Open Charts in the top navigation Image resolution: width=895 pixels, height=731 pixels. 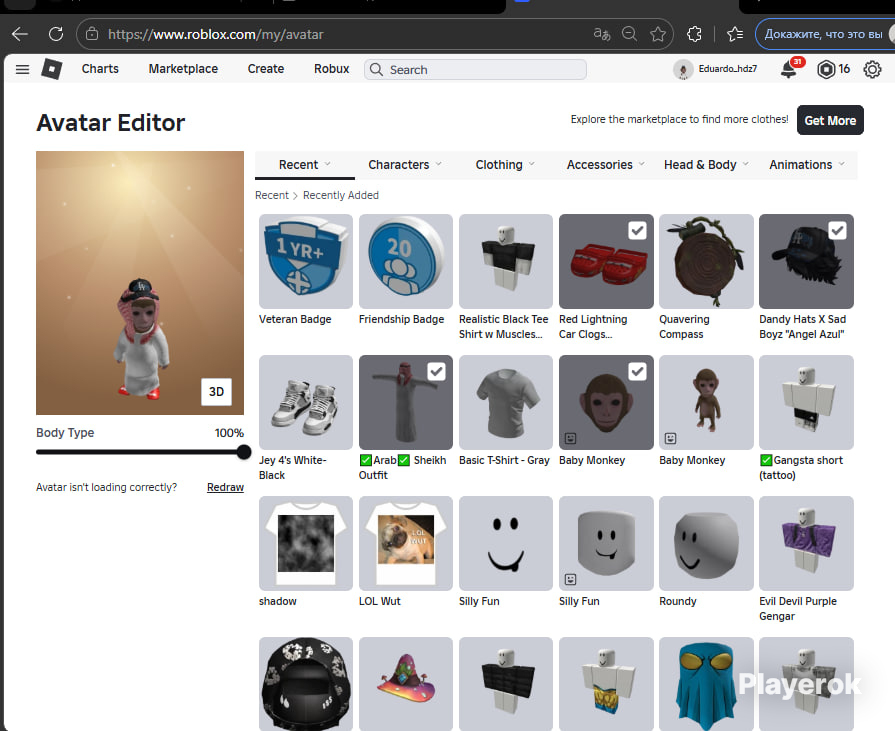[100, 69]
